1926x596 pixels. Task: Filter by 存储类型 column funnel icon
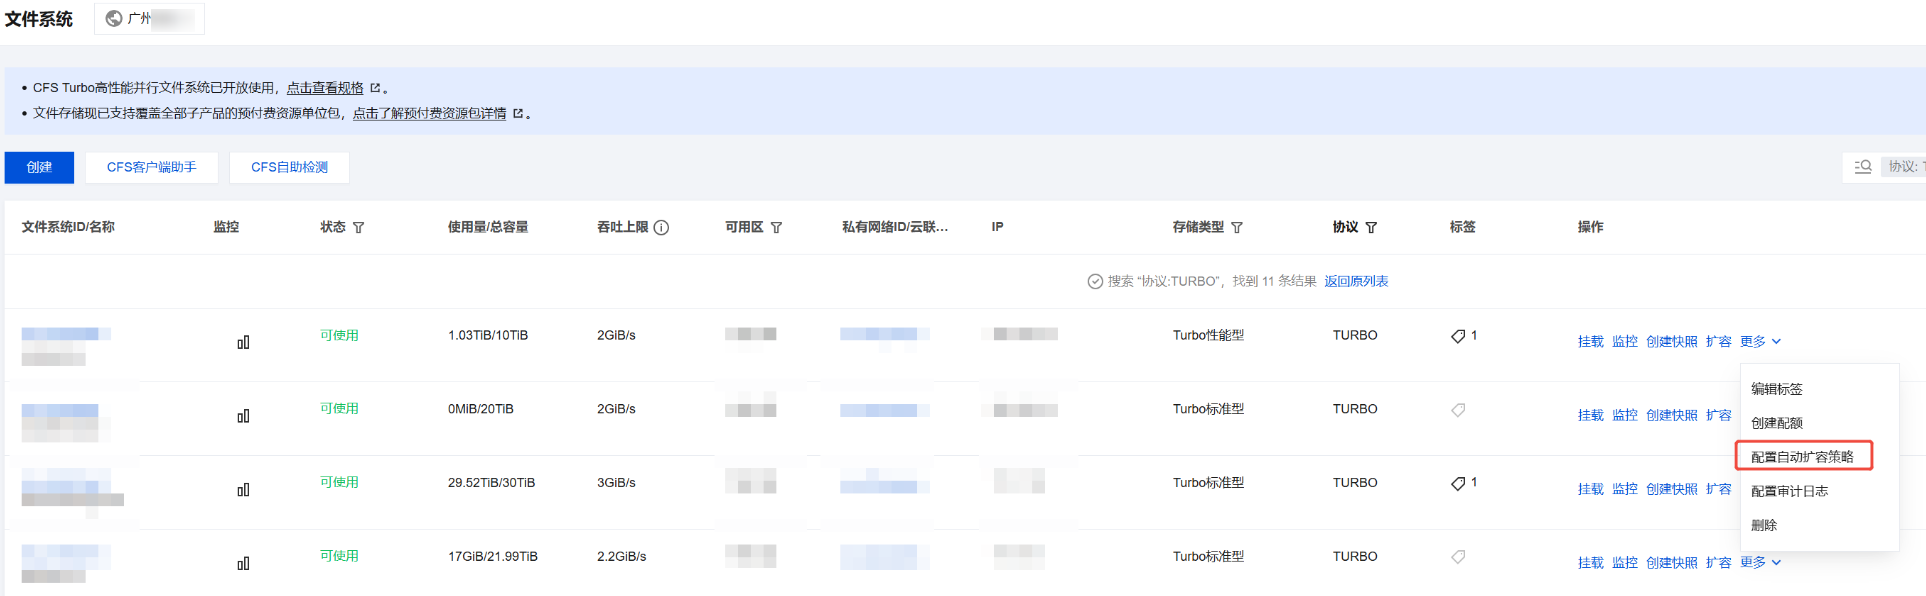tap(1237, 228)
